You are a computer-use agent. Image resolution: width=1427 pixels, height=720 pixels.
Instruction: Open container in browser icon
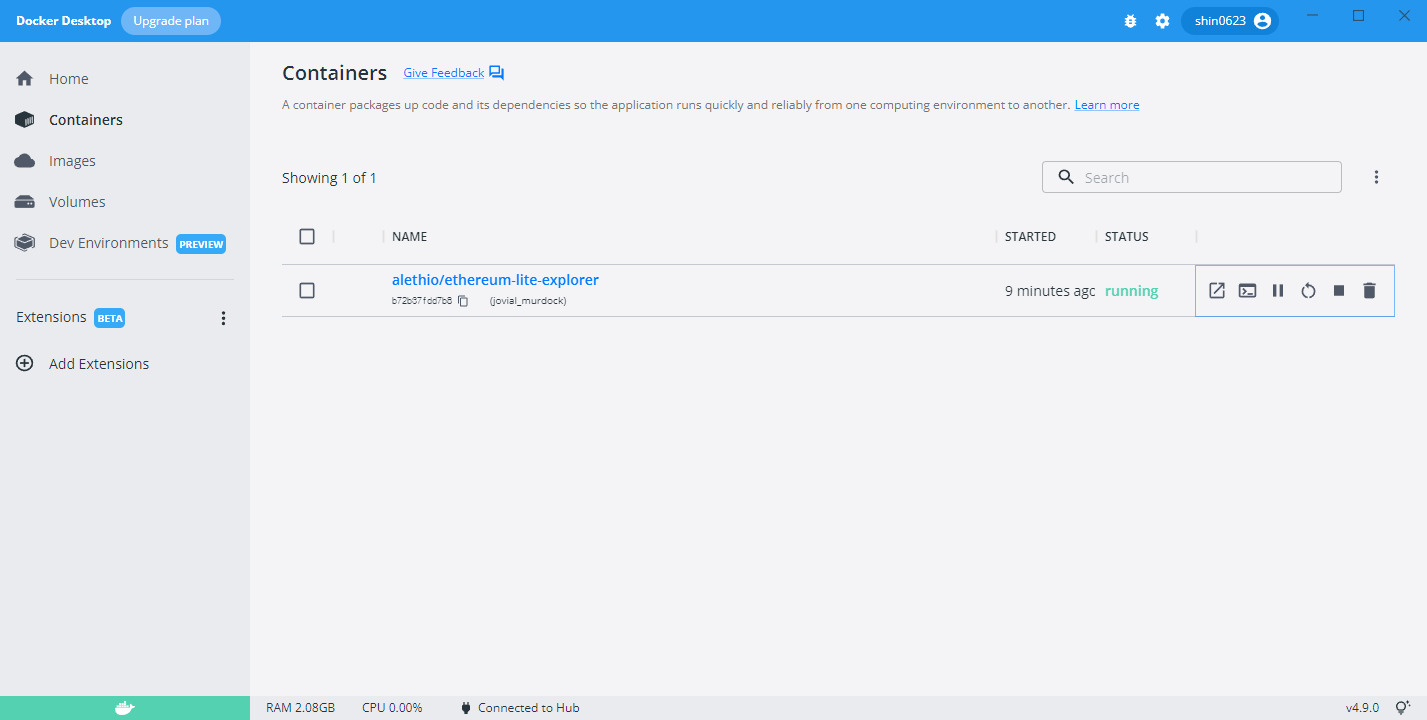(x=1217, y=291)
